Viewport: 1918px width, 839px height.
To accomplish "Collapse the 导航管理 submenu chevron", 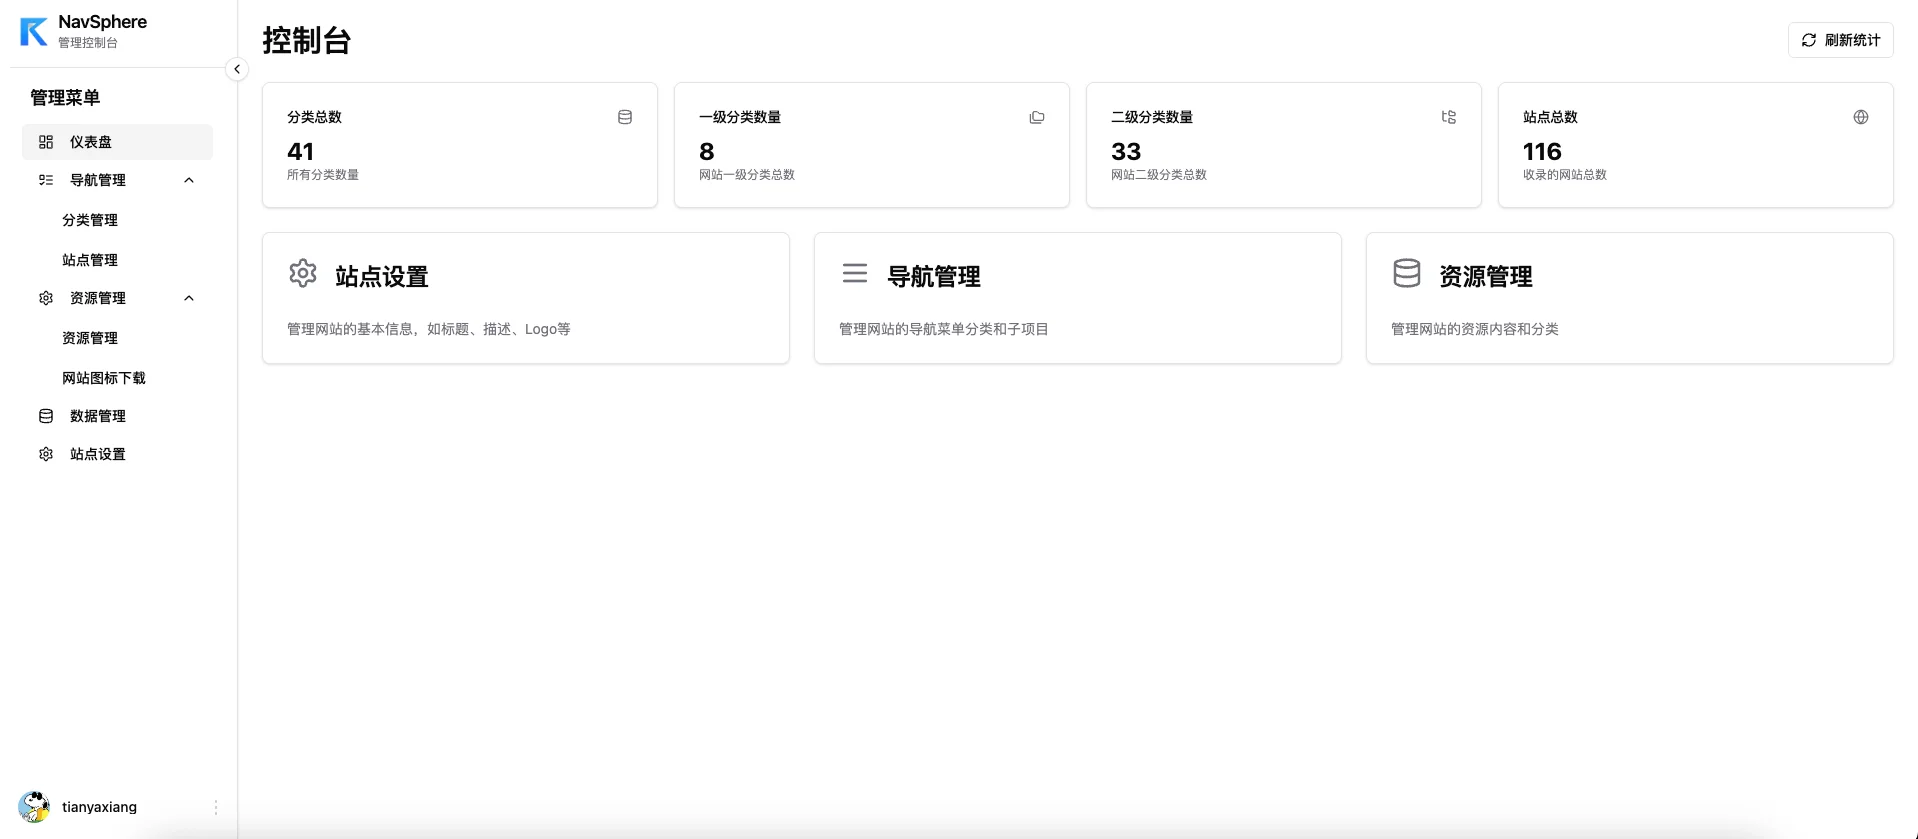I will [x=189, y=180].
